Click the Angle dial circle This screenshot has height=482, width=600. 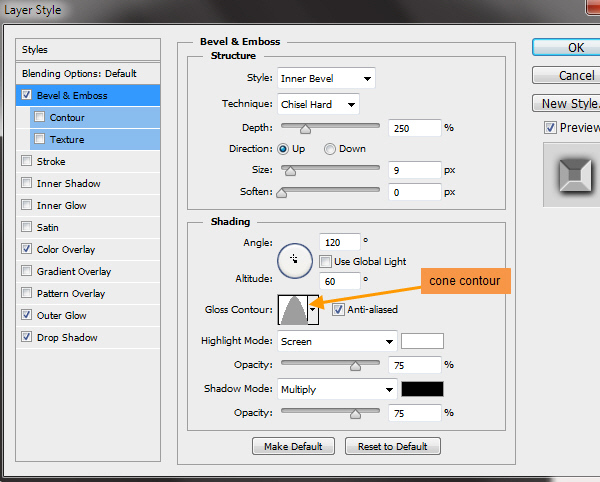pyautogui.click(x=294, y=259)
